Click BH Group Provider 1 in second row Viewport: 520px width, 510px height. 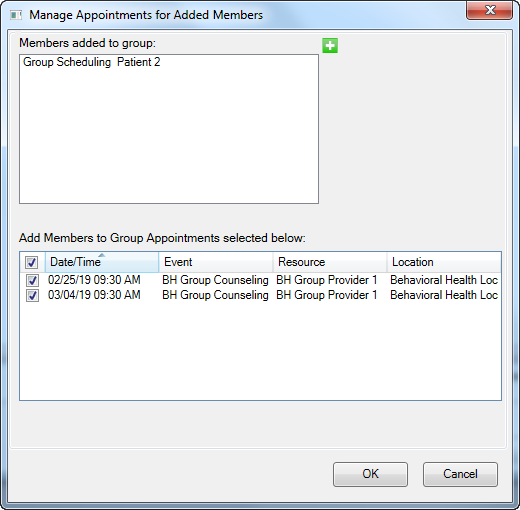pos(327,295)
